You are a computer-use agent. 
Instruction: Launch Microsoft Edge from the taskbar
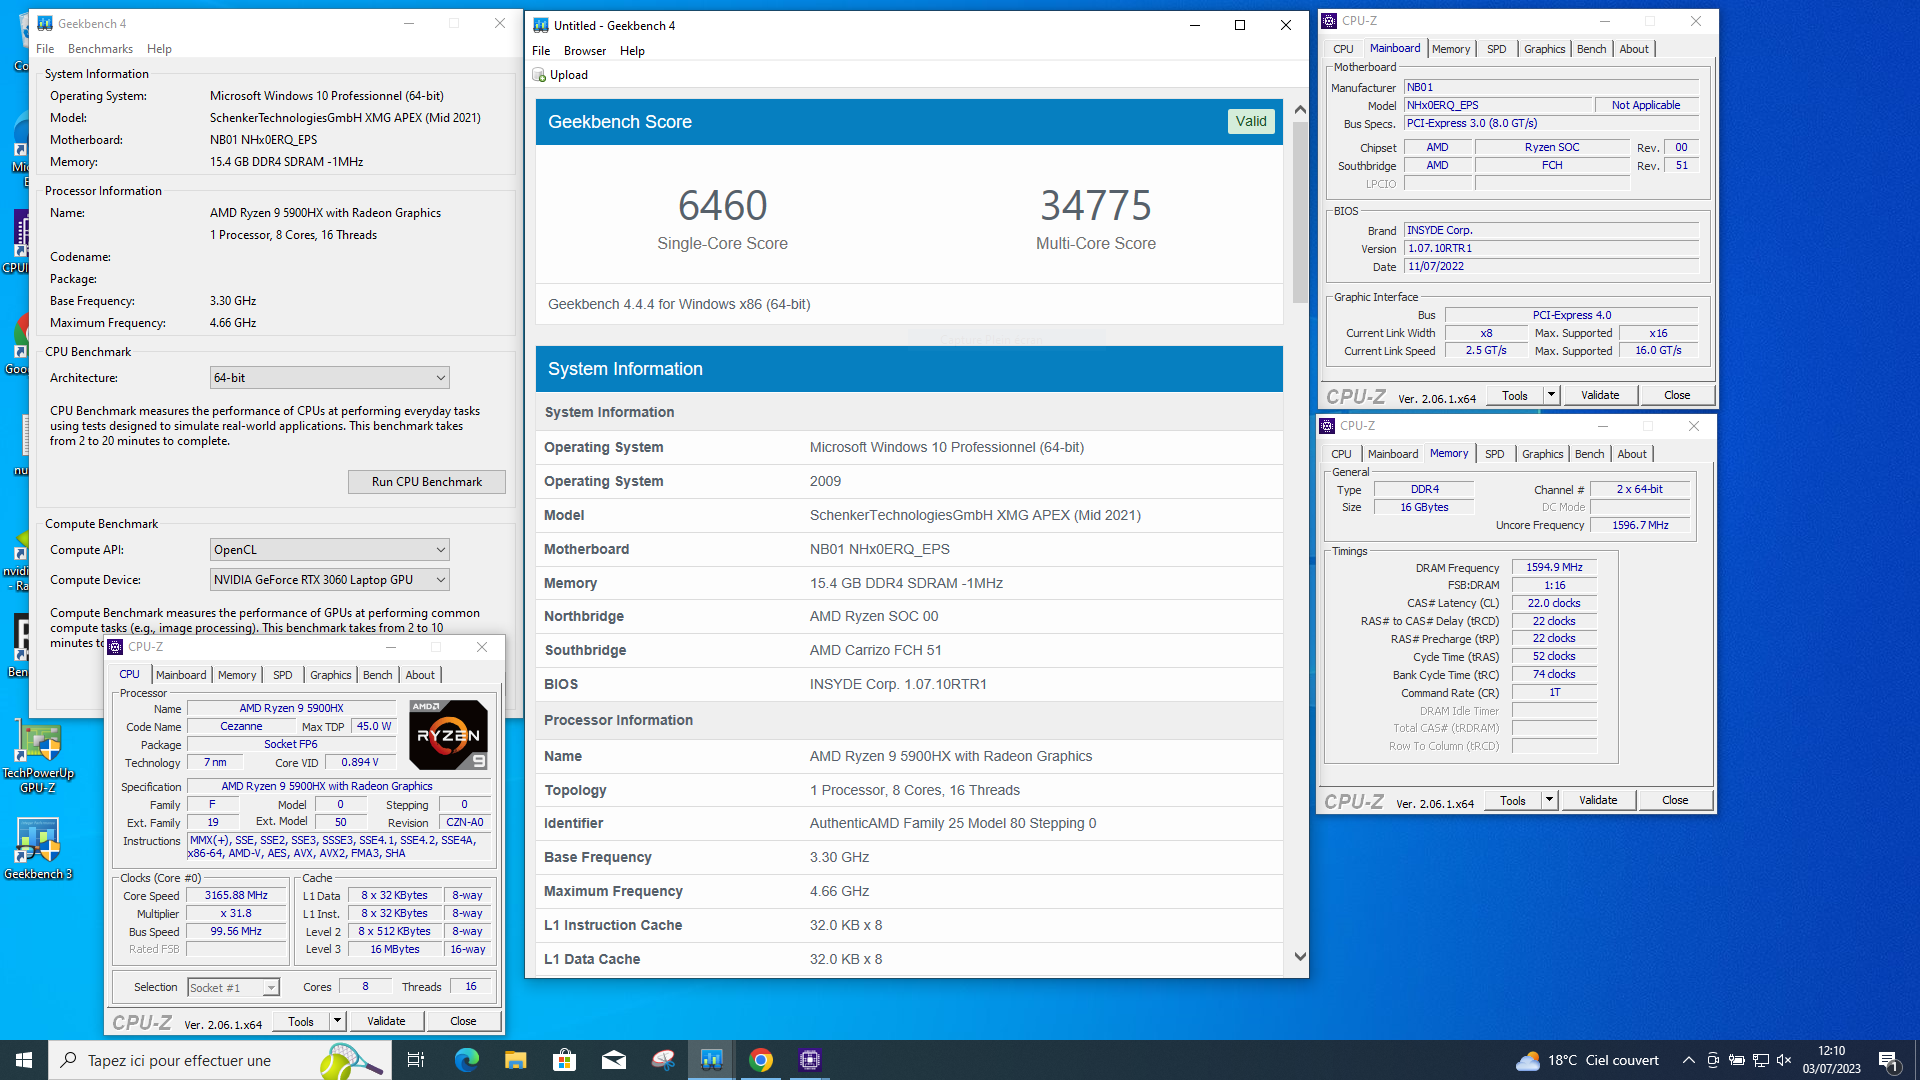(466, 1060)
